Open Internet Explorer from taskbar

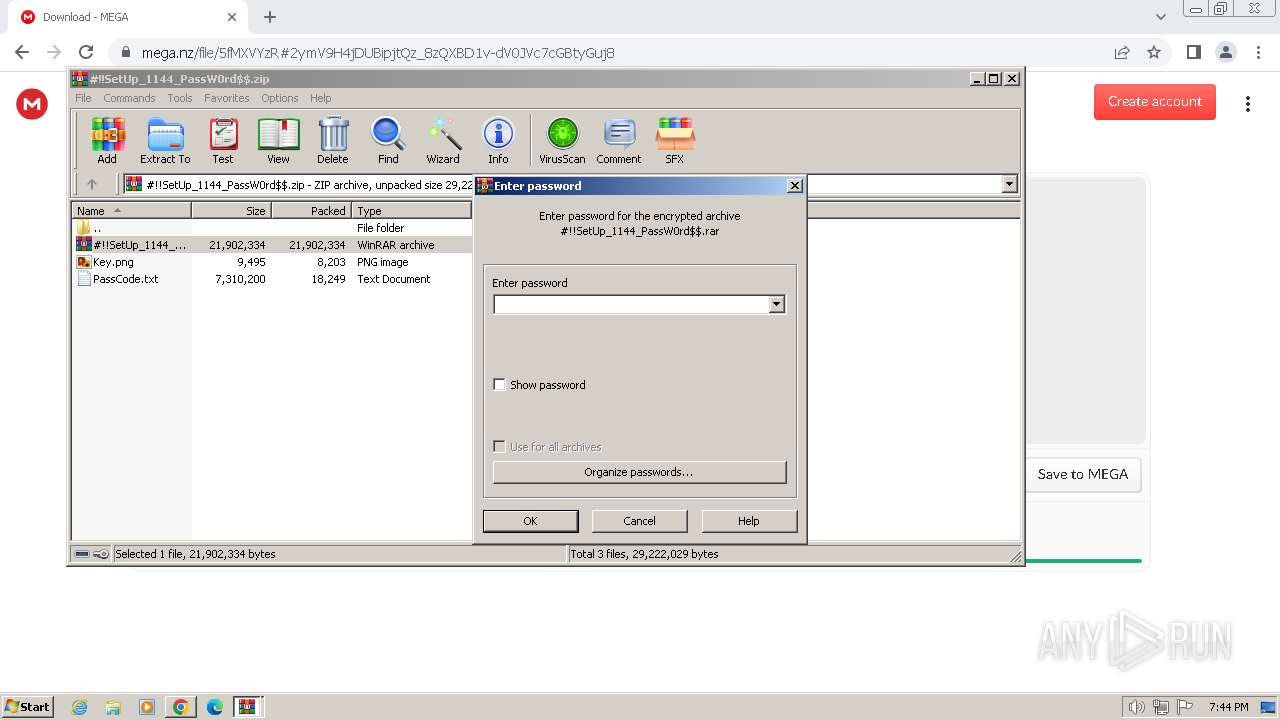pyautogui.click(x=79, y=707)
